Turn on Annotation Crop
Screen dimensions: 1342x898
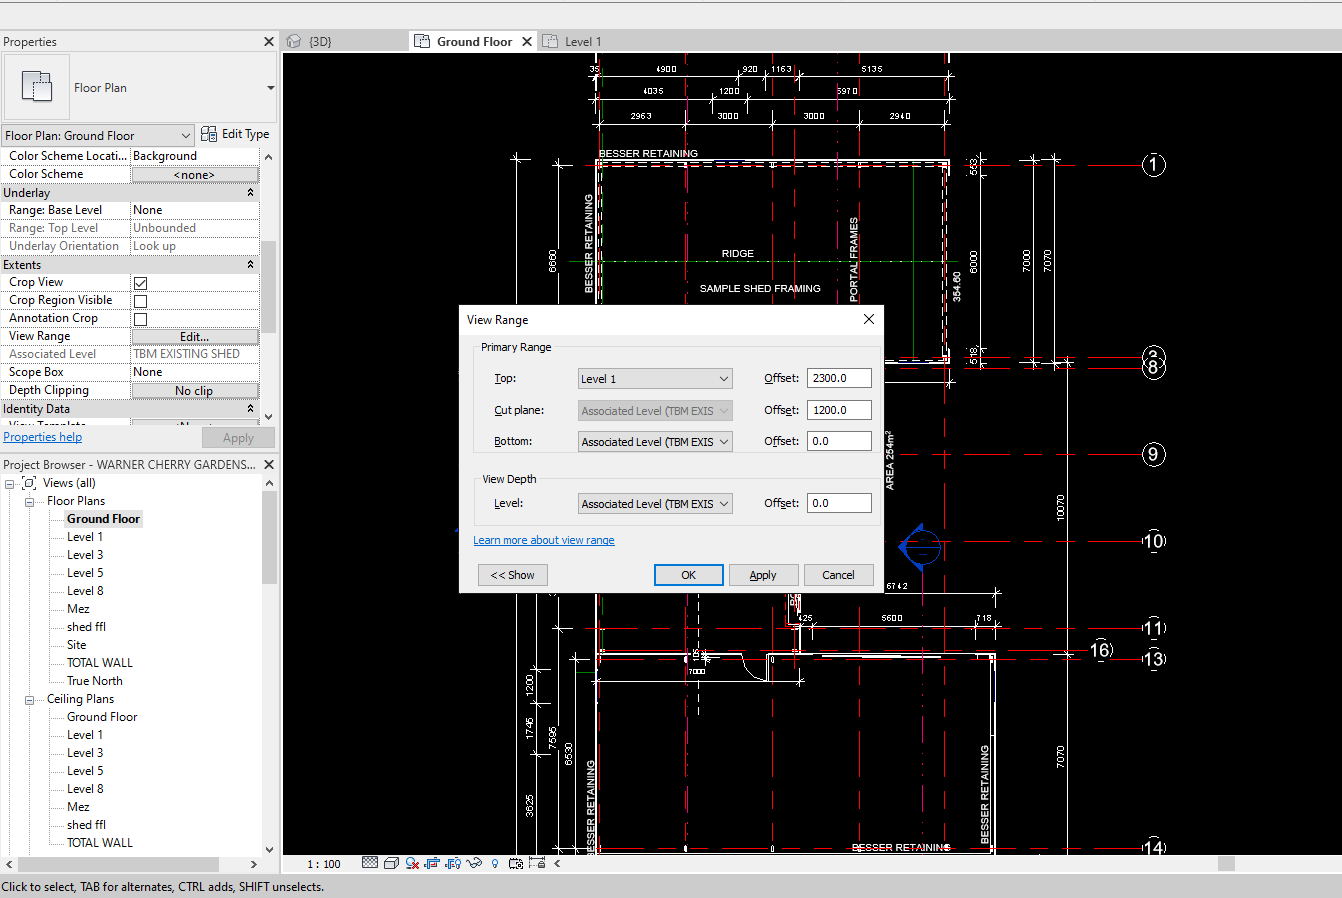click(138, 317)
